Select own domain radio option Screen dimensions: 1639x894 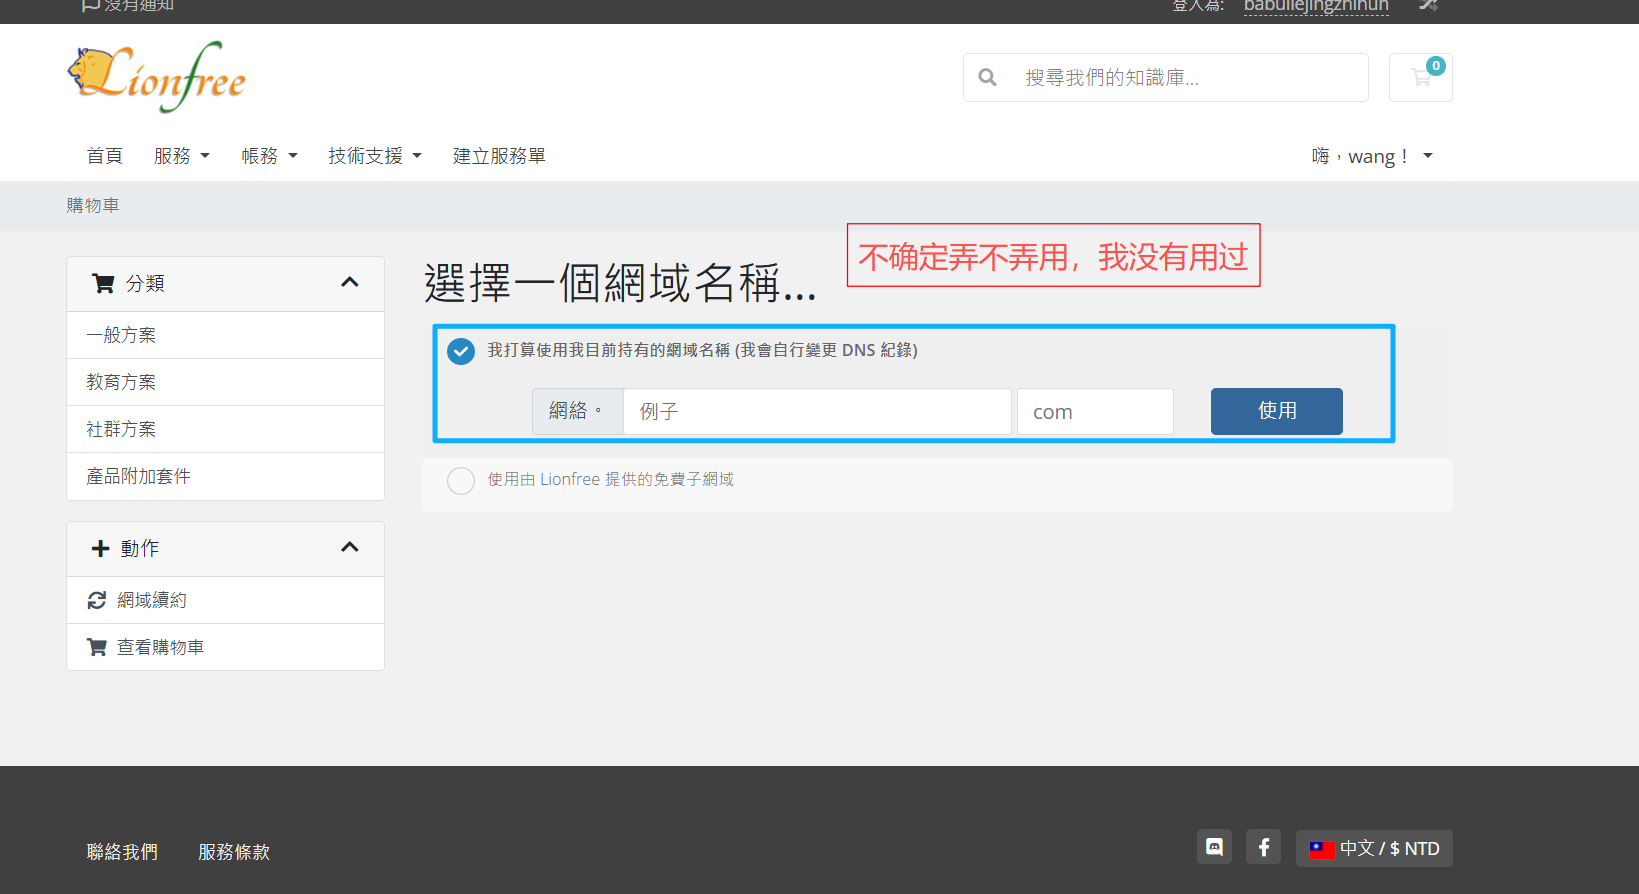[x=461, y=351]
